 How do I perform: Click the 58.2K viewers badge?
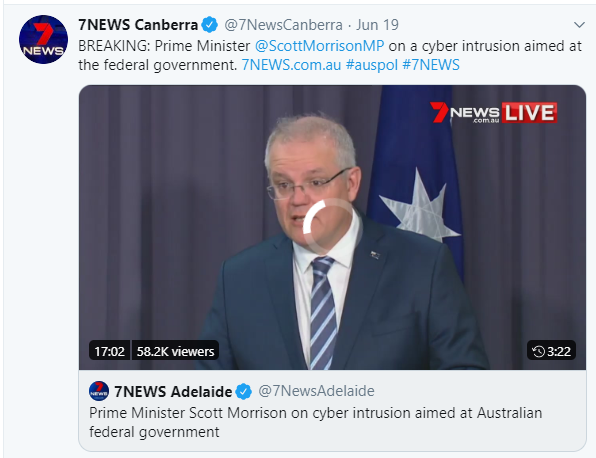click(175, 351)
